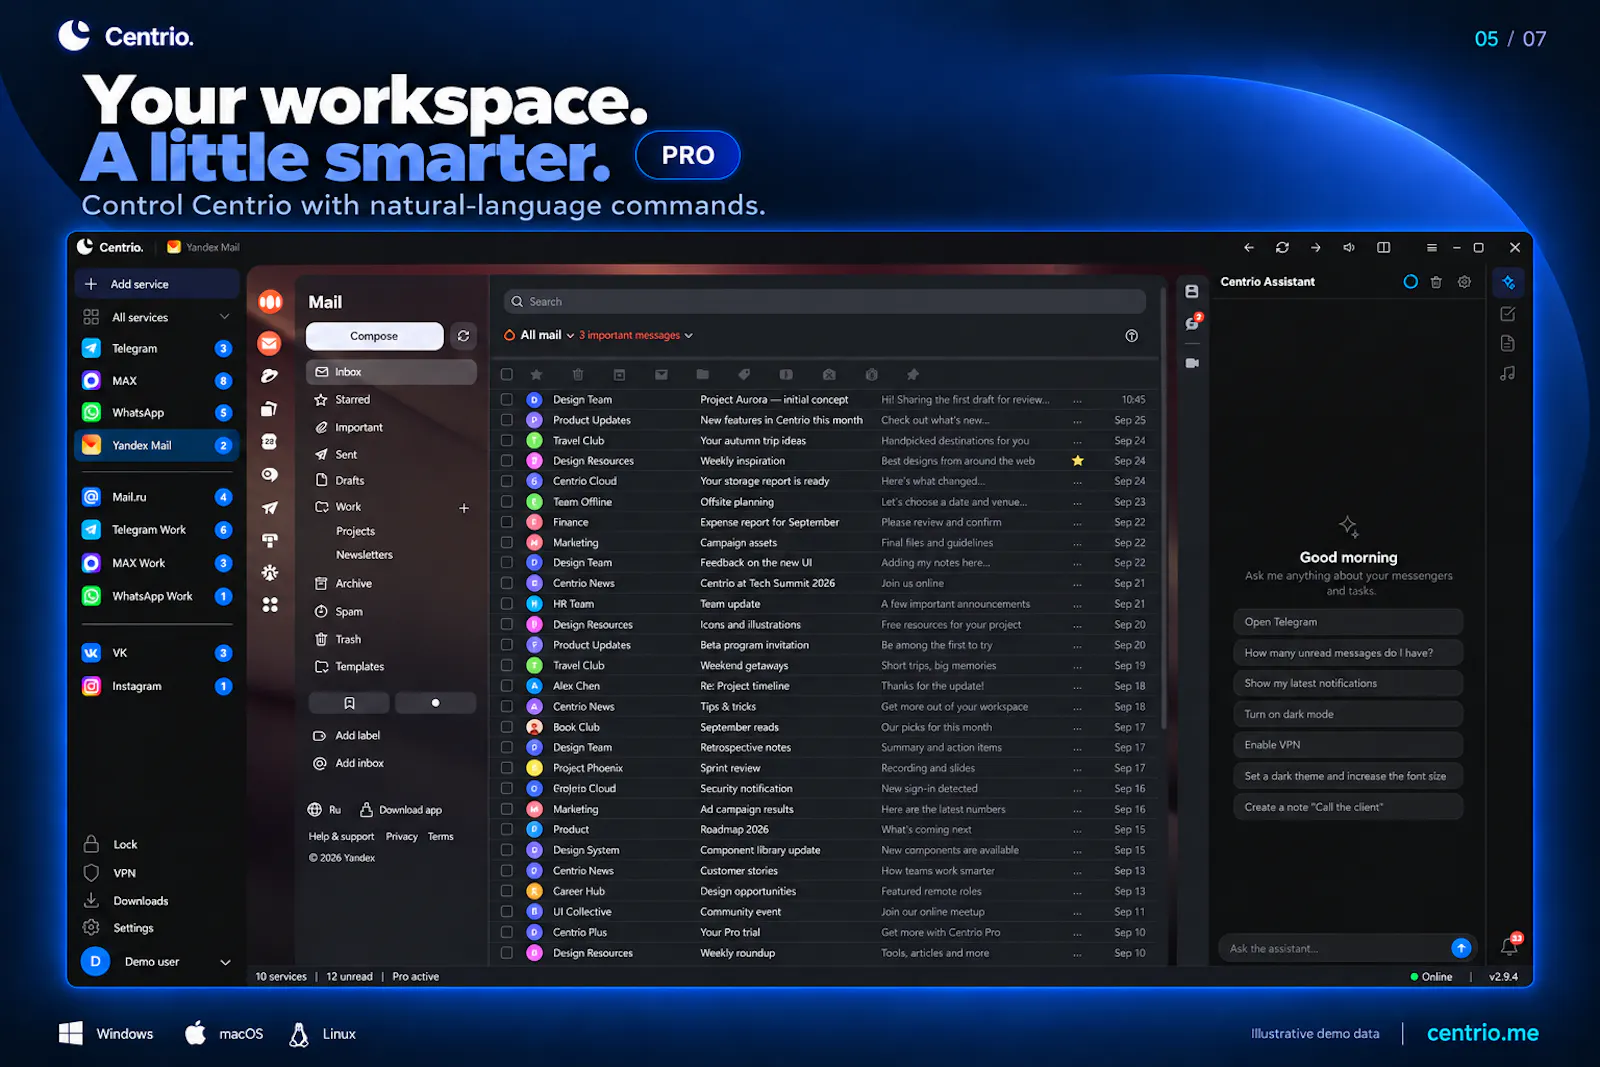Reload page using the title bar refresh icon
The image size is (1600, 1067).
(x=1282, y=247)
